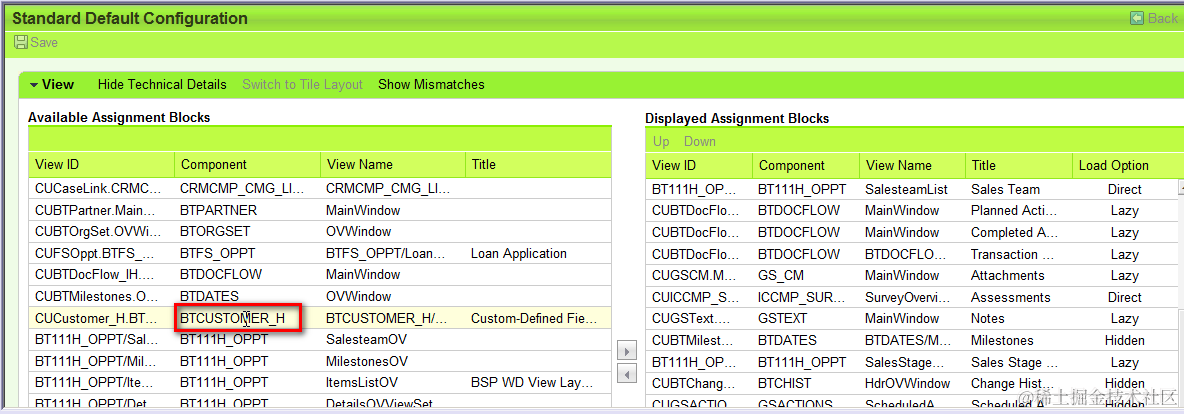This screenshot has width=1184, height=414.
Task: Select the CUBTMilestones.O... view ID
Action: click(102, 296)
